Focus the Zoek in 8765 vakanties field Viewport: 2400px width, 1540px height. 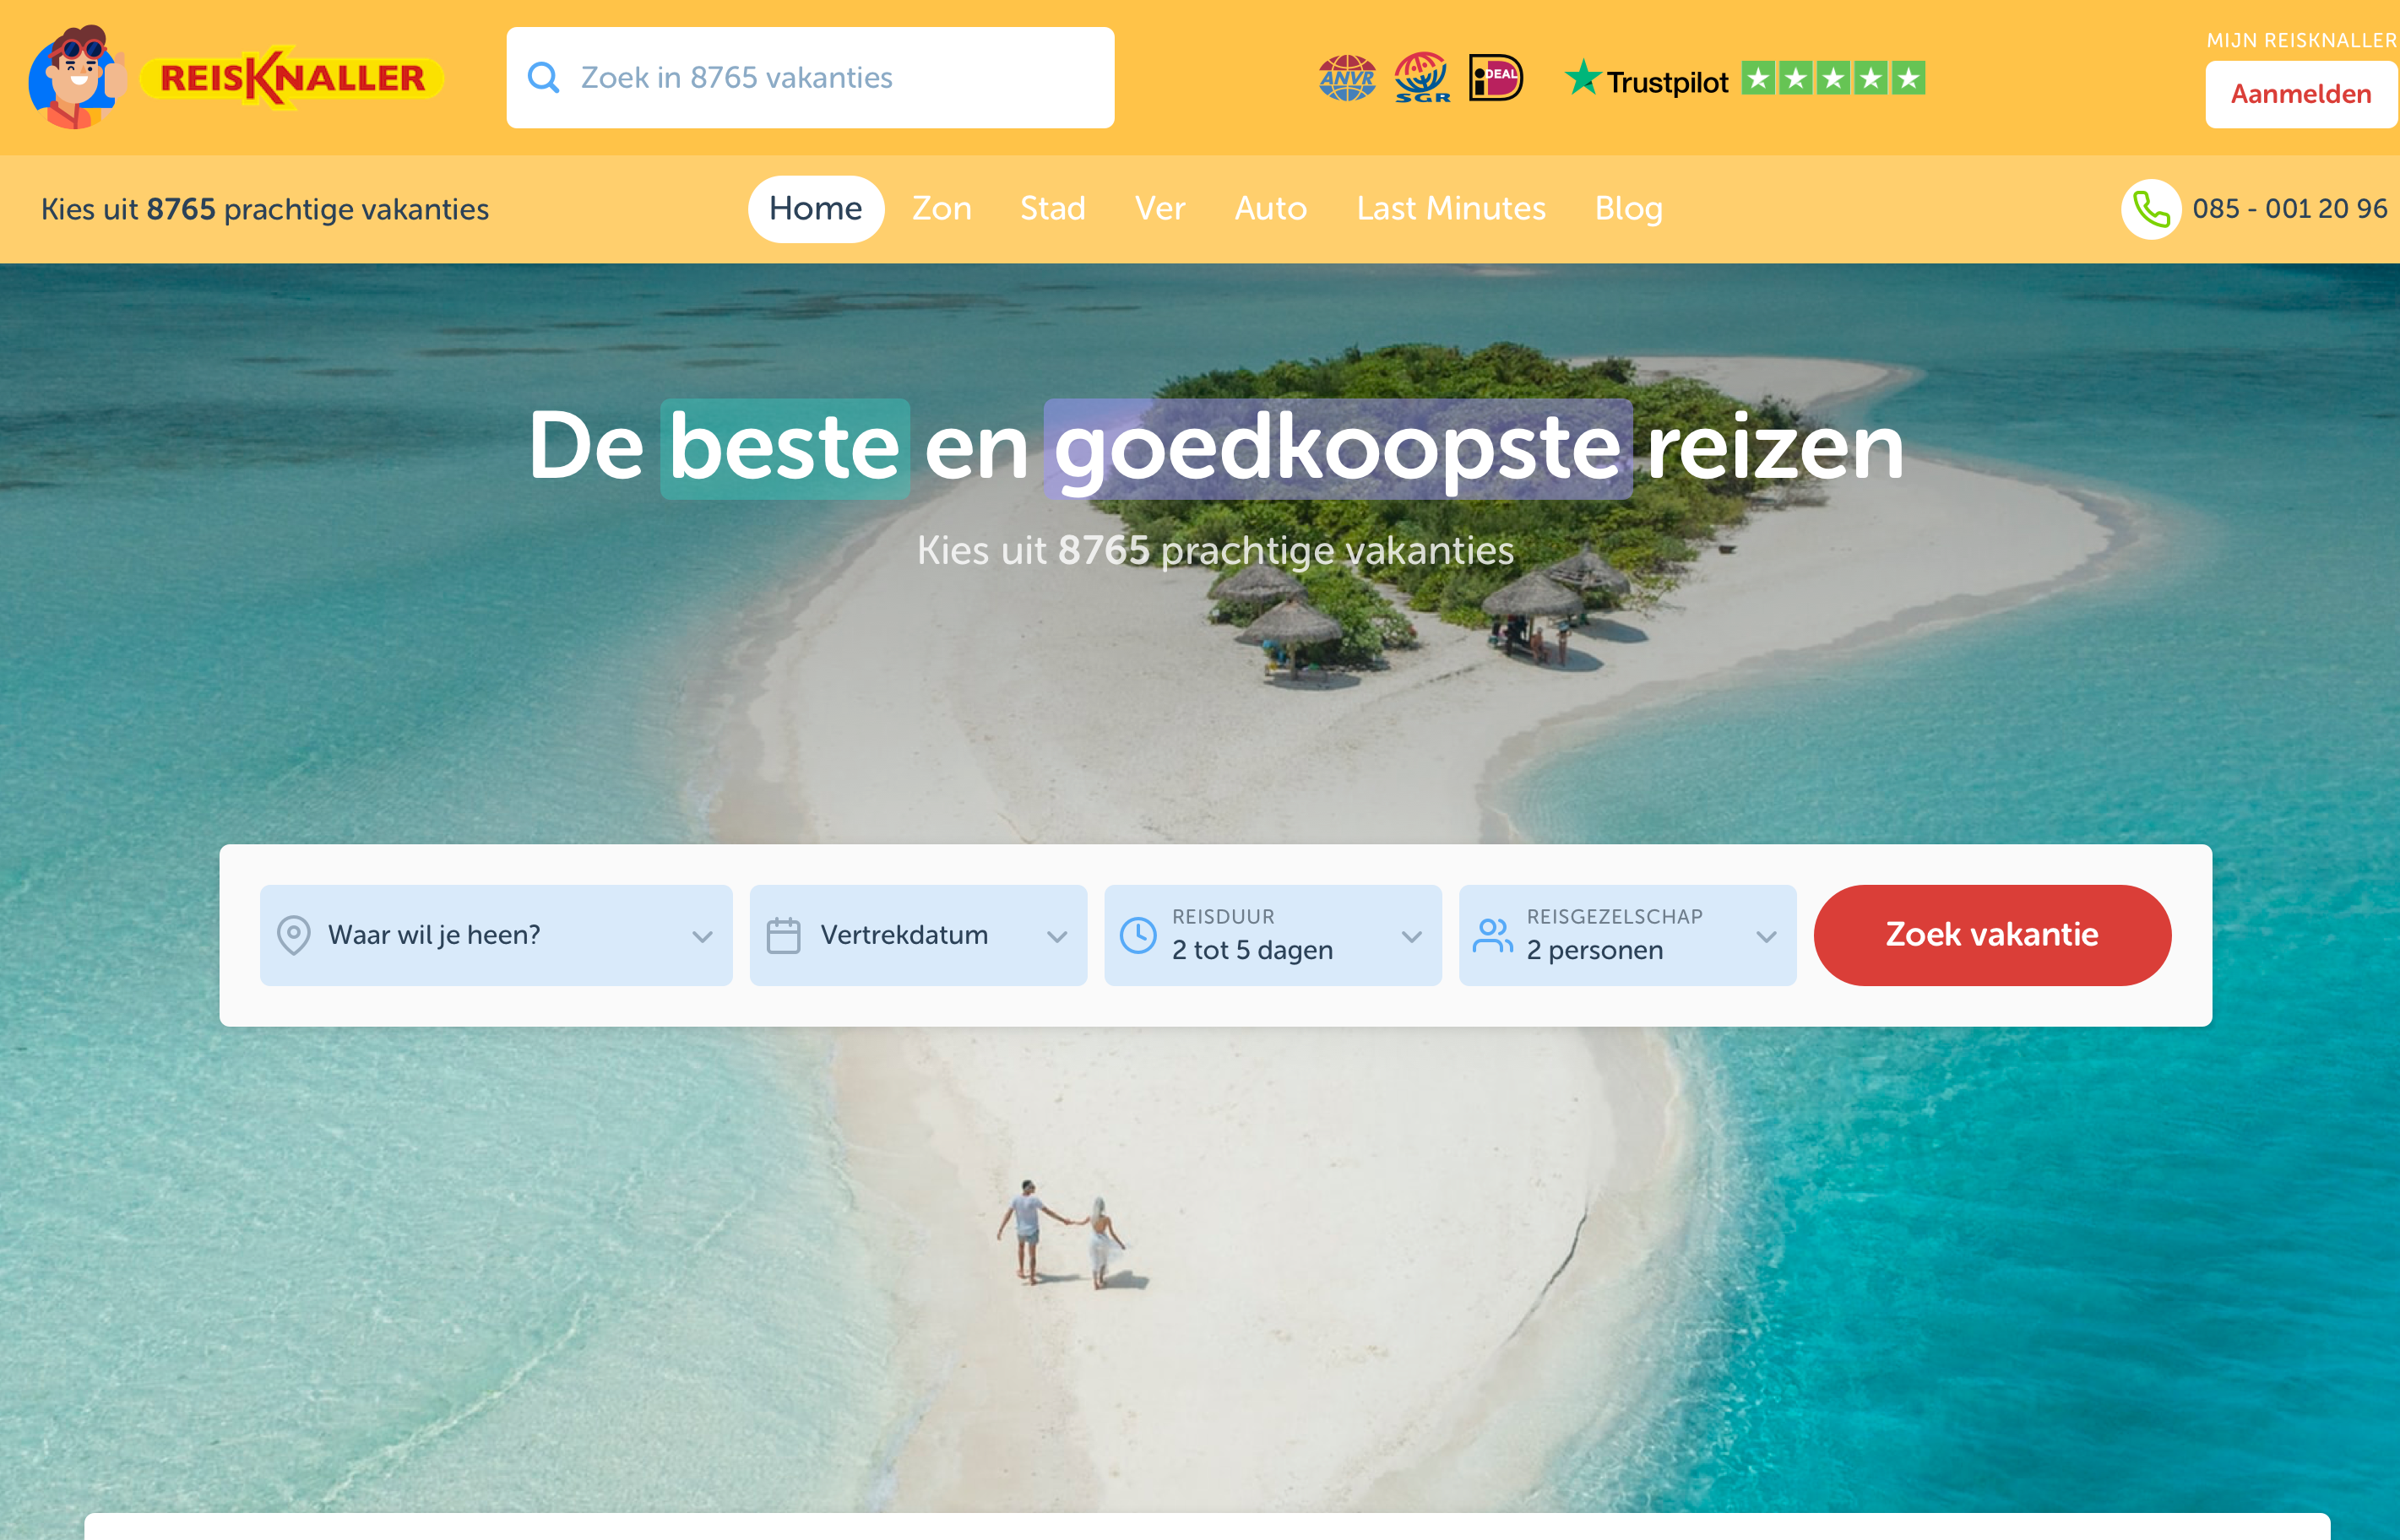pyautogui.click(x=810, y=78)
